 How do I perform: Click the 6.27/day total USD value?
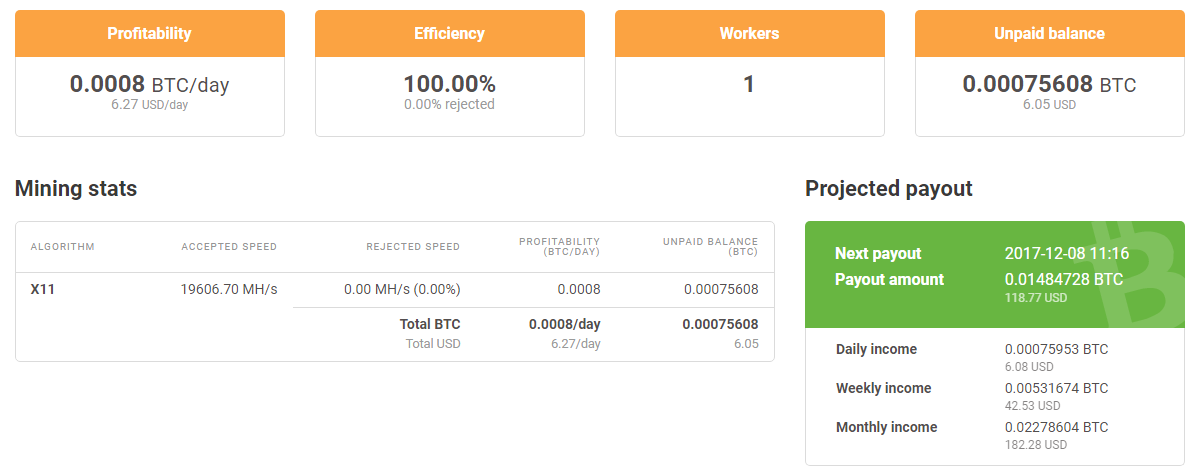576,343
